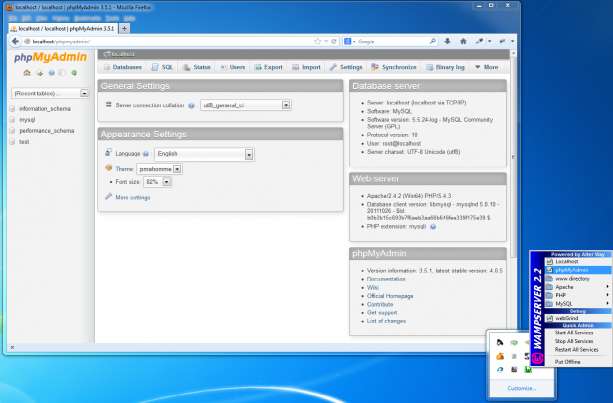The width and height of the screenshot is (613, 403).
Task: Open the Synchronize tab
Action: pyautogui.click(x=394, y=67)
